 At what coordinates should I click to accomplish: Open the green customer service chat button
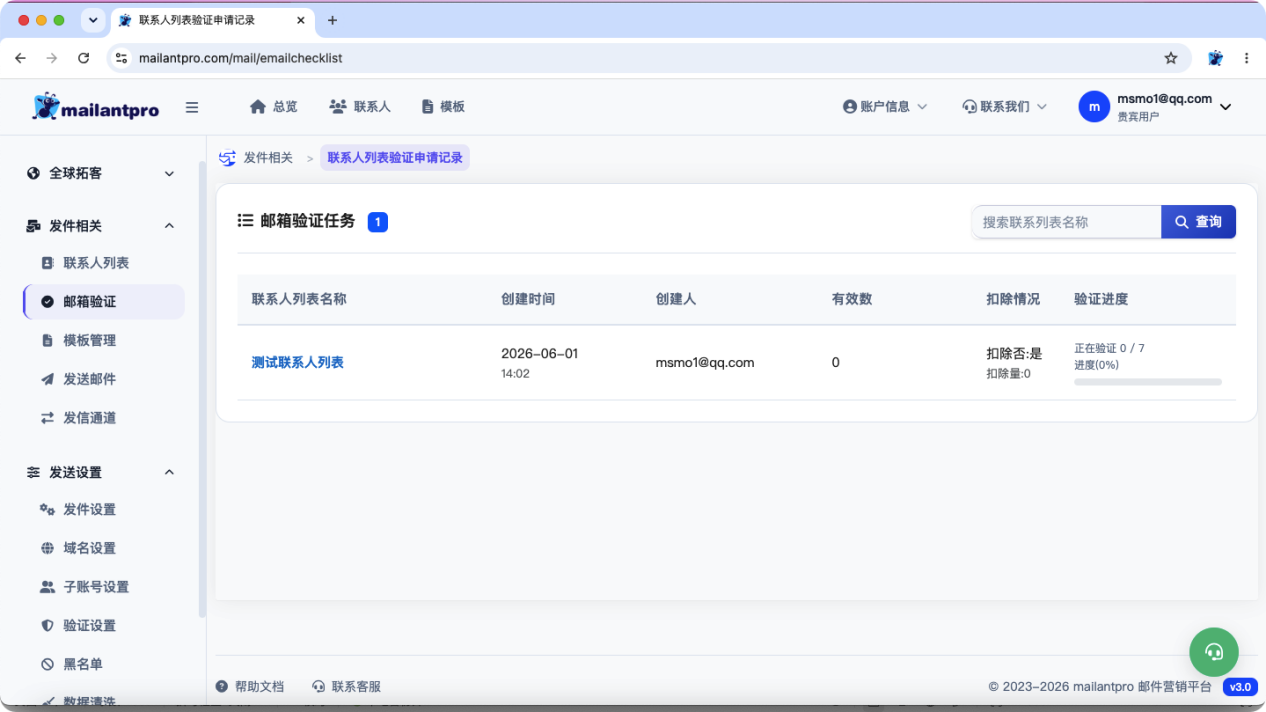click(1214, 652)
